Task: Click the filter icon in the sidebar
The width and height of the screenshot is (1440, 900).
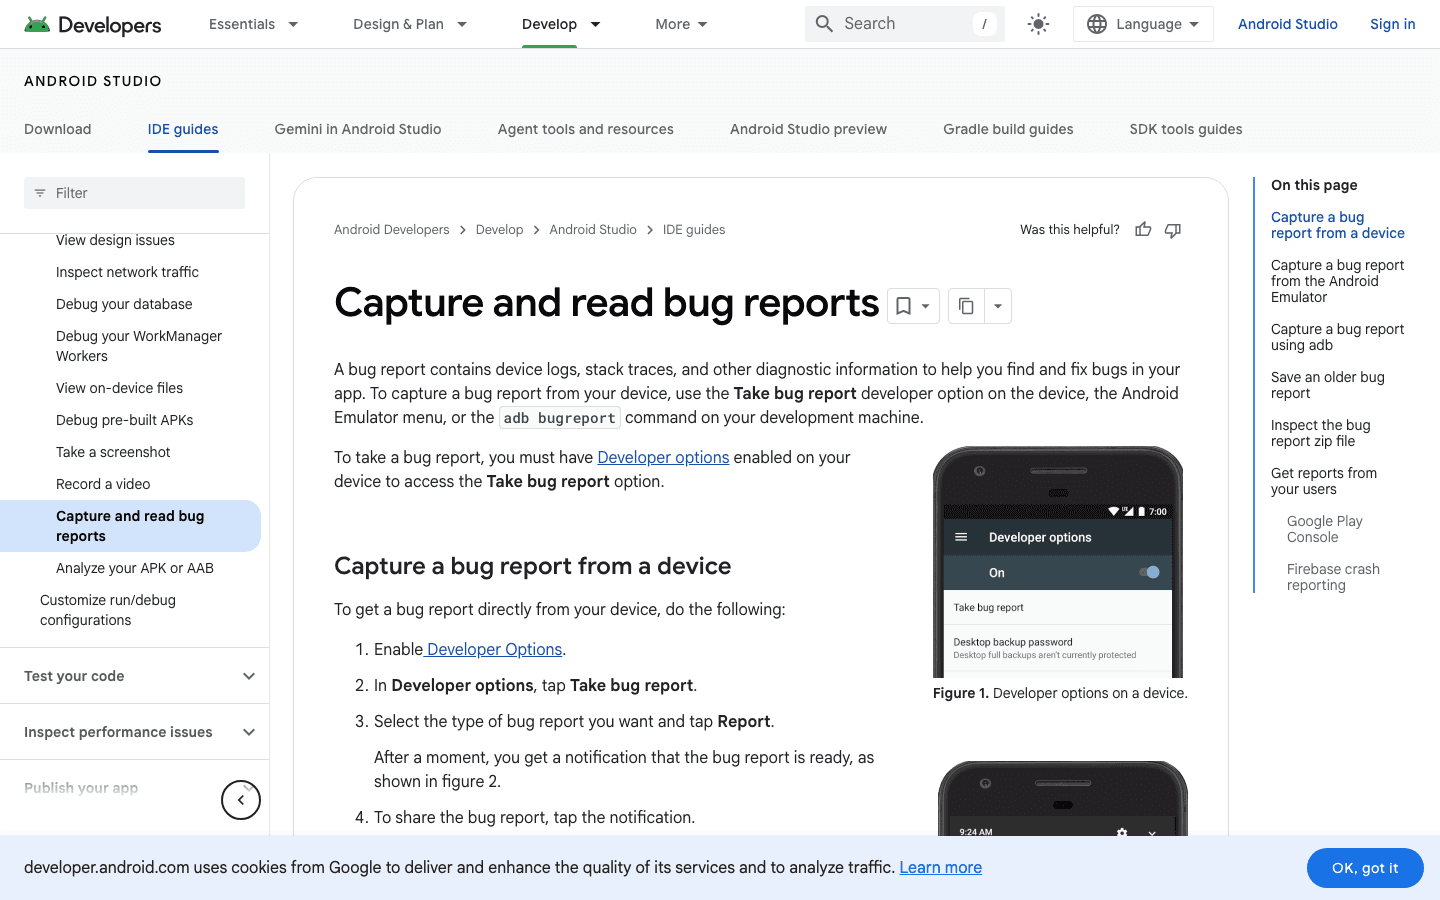Action: pyautogui.click(x=39, y=192)
